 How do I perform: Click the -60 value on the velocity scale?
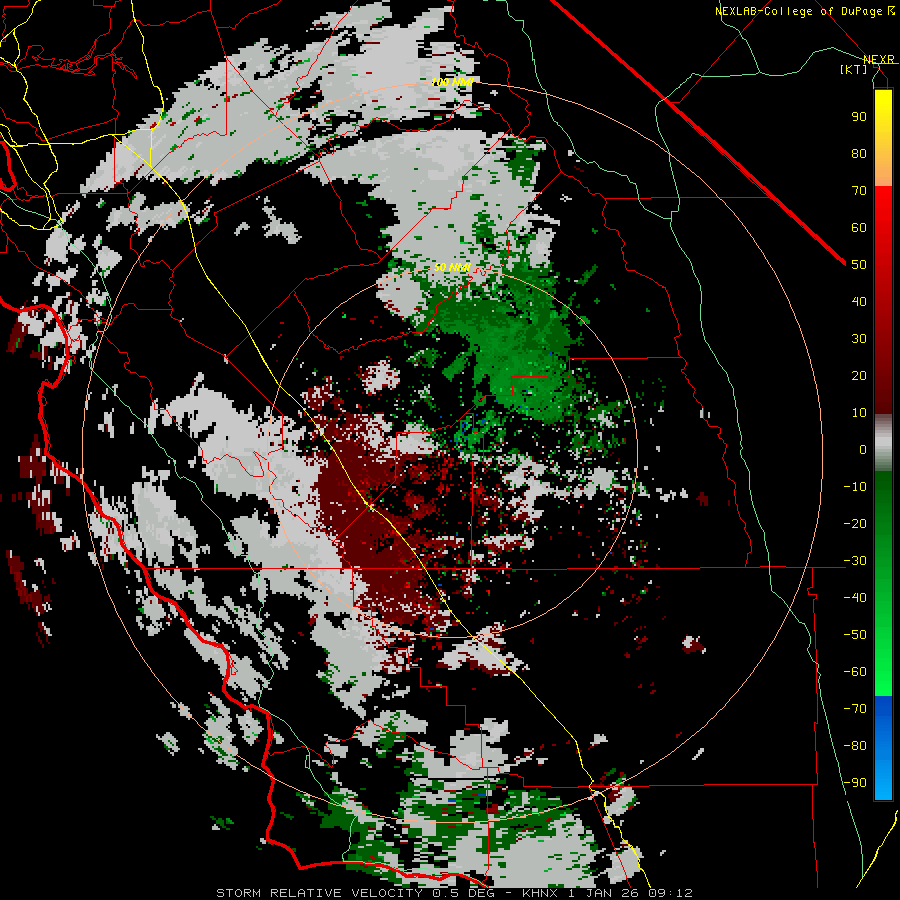point(855,672)
